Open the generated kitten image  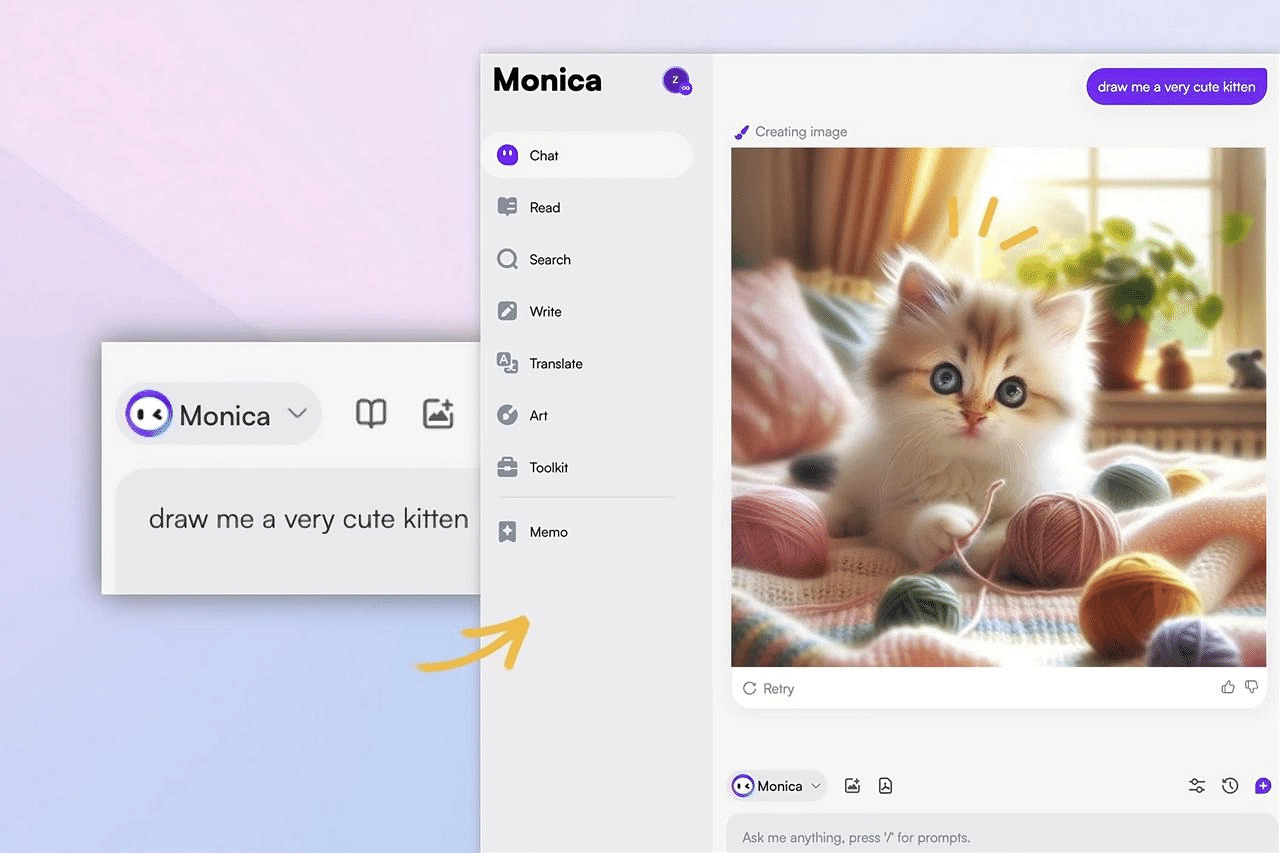click(x=998, y=407)
